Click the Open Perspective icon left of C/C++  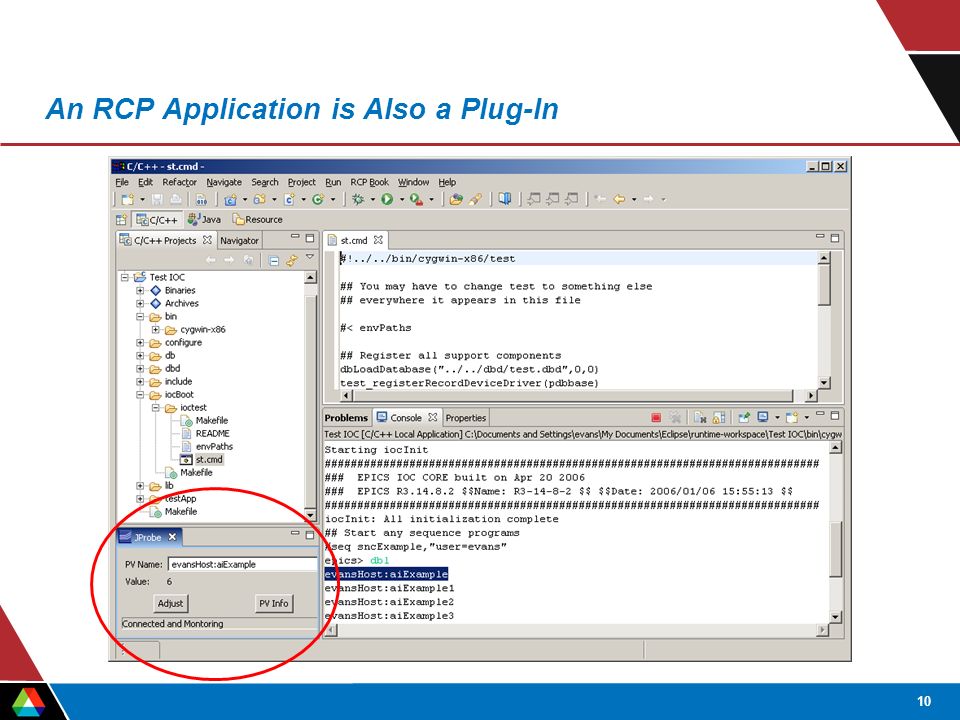[x=121, y=220]
